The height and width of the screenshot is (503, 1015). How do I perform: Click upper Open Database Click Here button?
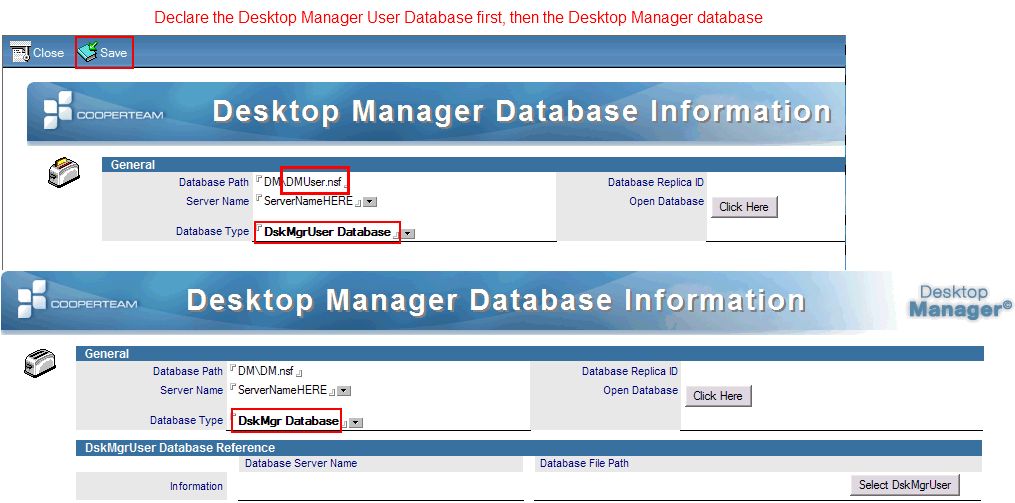744,207
